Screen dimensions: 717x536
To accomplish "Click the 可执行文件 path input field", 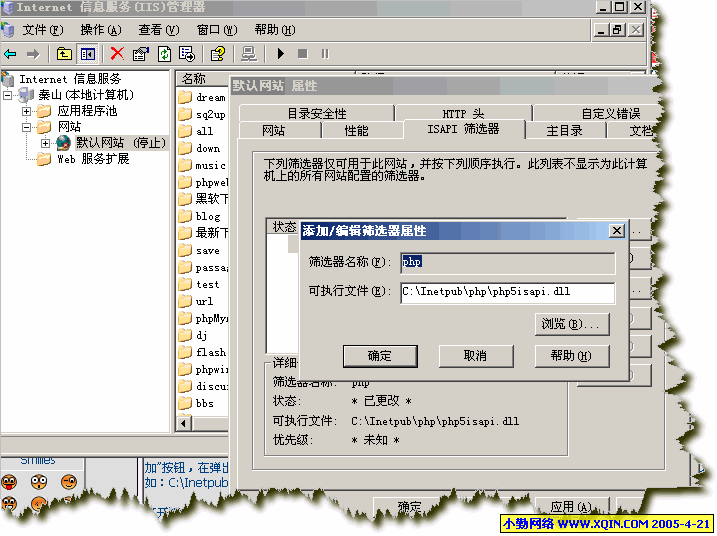I will click(506, 292).
